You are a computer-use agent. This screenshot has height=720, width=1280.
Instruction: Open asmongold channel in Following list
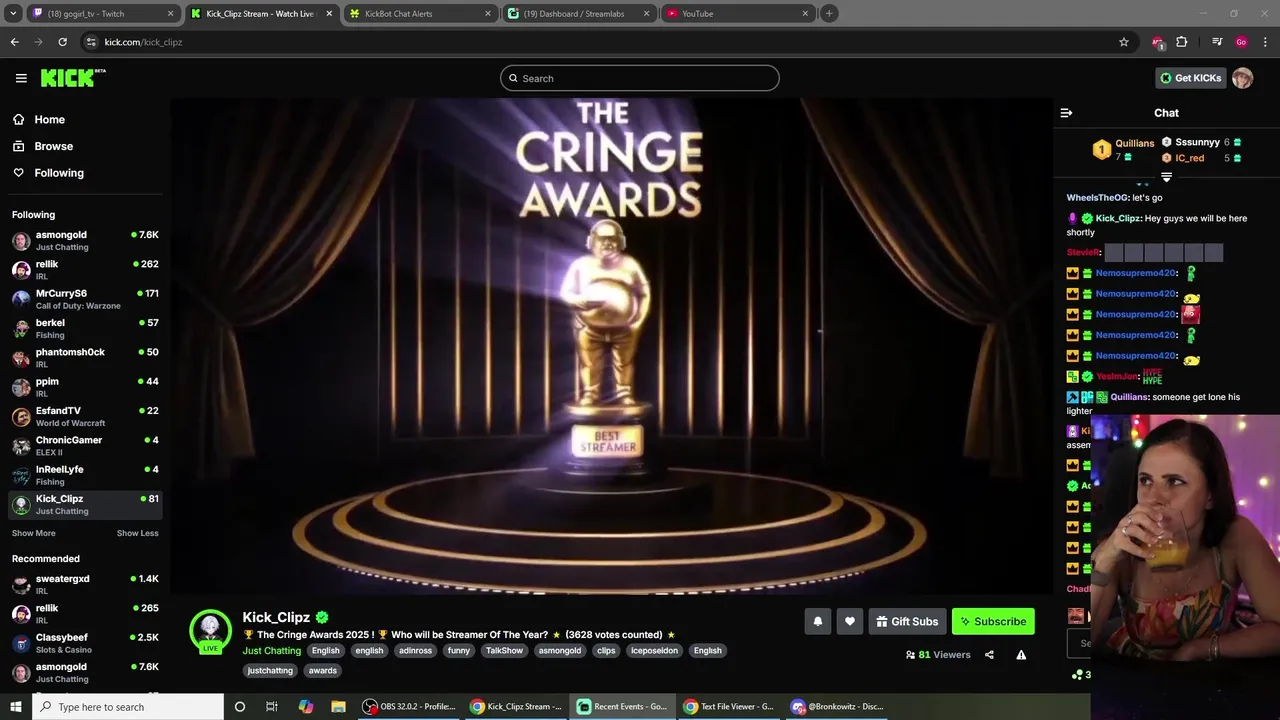click(x=85, y=240)
